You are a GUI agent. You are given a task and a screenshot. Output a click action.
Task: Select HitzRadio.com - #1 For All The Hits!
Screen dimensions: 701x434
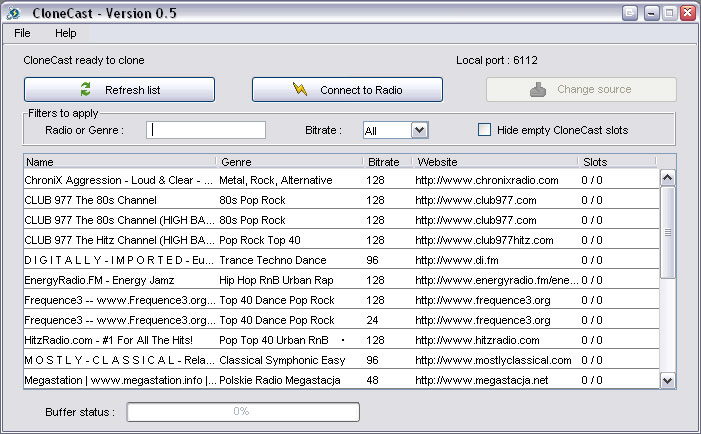point(342,340)
